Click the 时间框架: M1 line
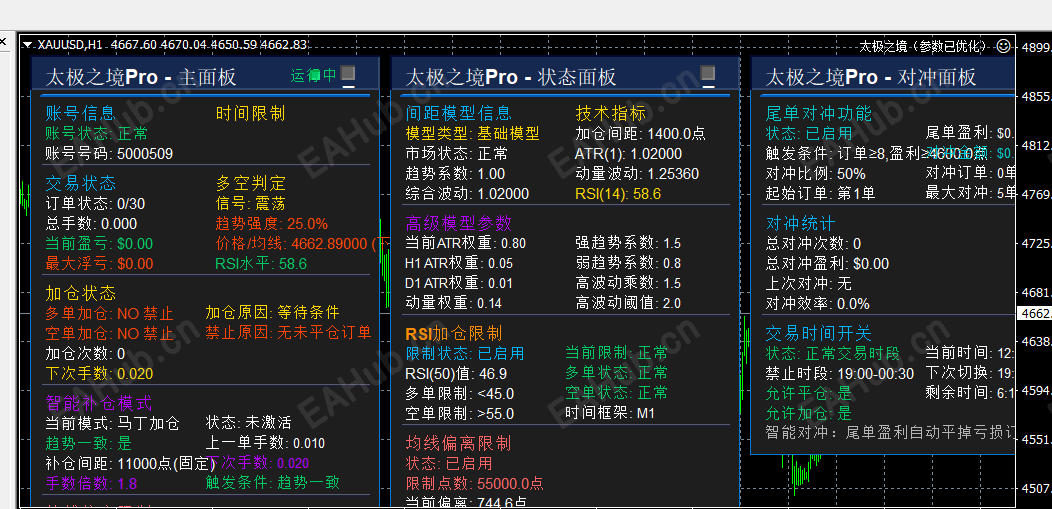Viewport: 1052px width, 509px height. [x=610, y=412]
